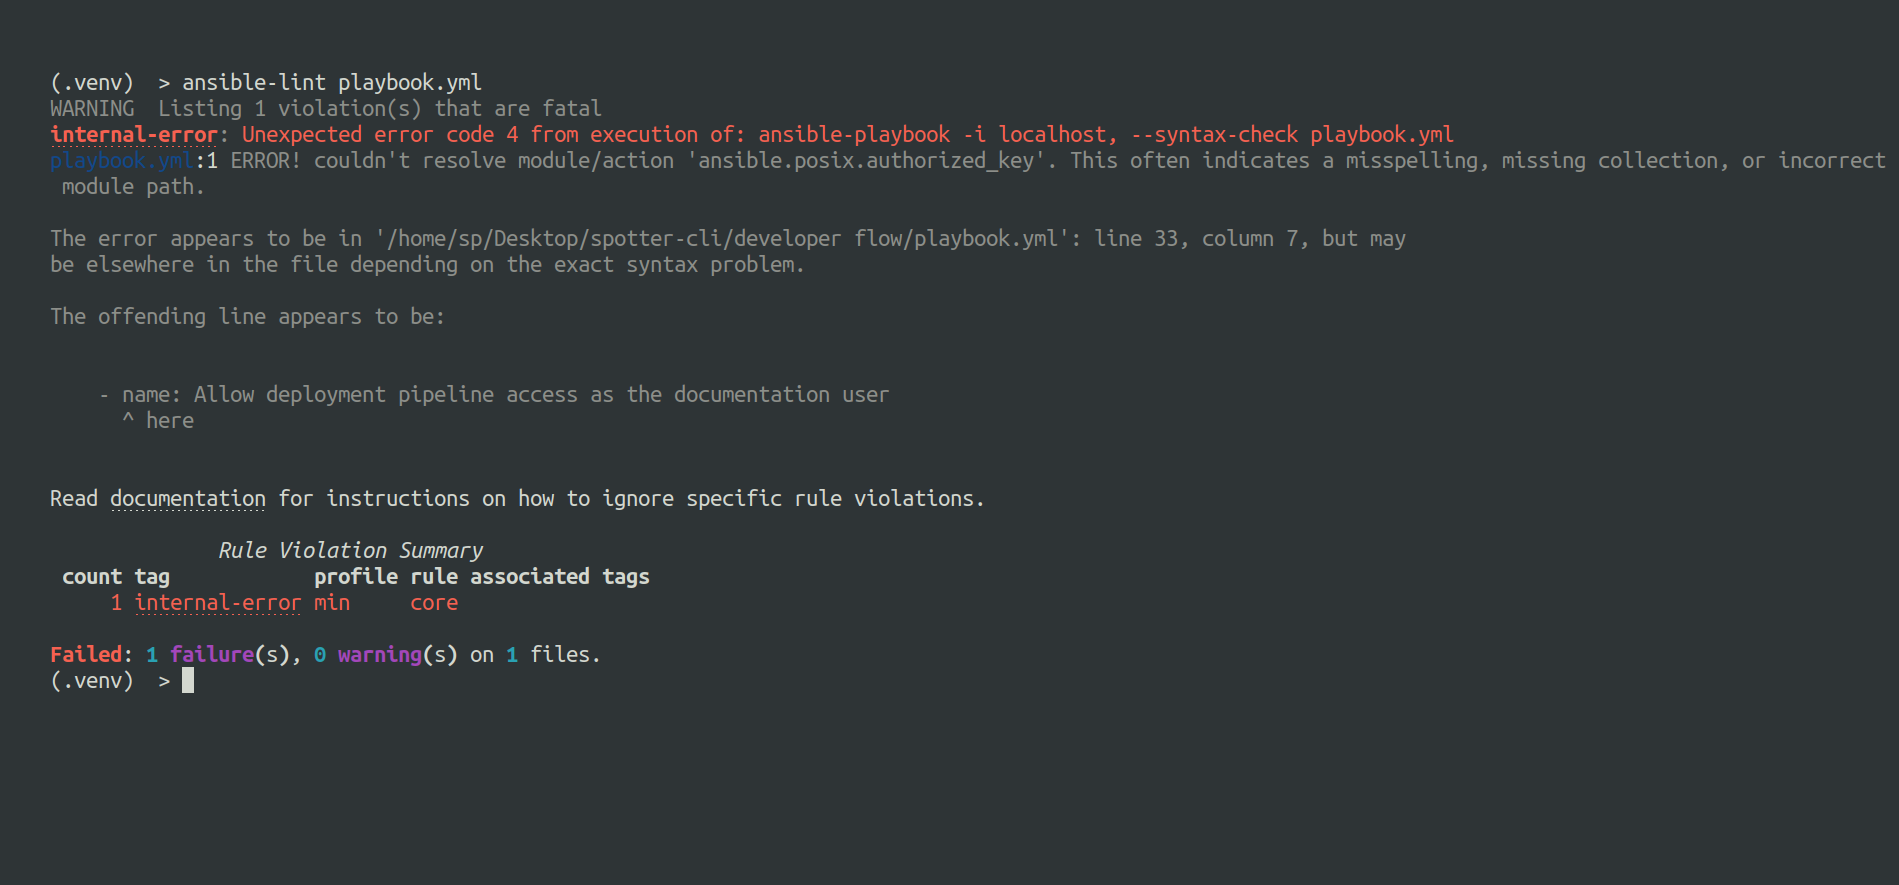Click the --syntax-check flag text
This screenshot has width=1899, height=885.
click(1214, 135)
